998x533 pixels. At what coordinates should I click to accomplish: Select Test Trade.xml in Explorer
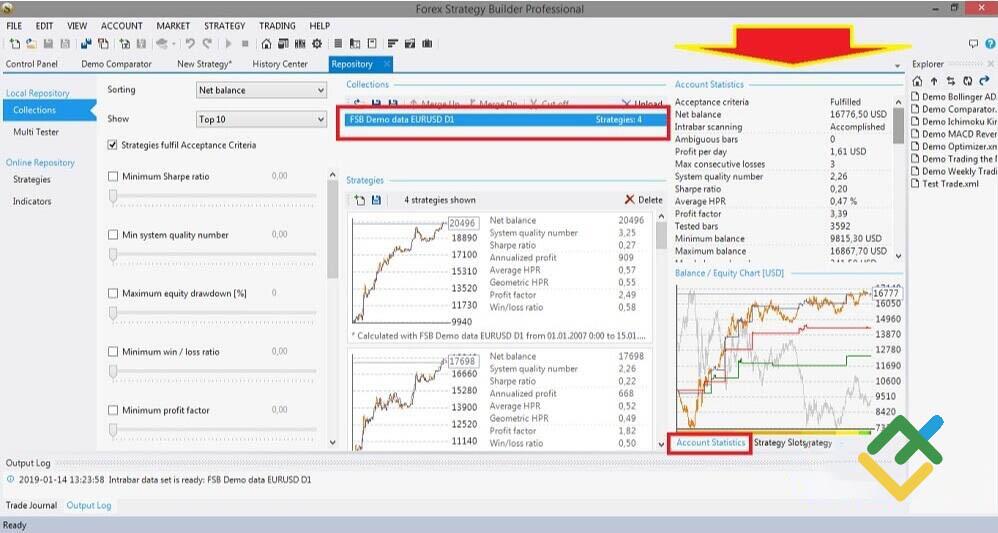[945, 184]
